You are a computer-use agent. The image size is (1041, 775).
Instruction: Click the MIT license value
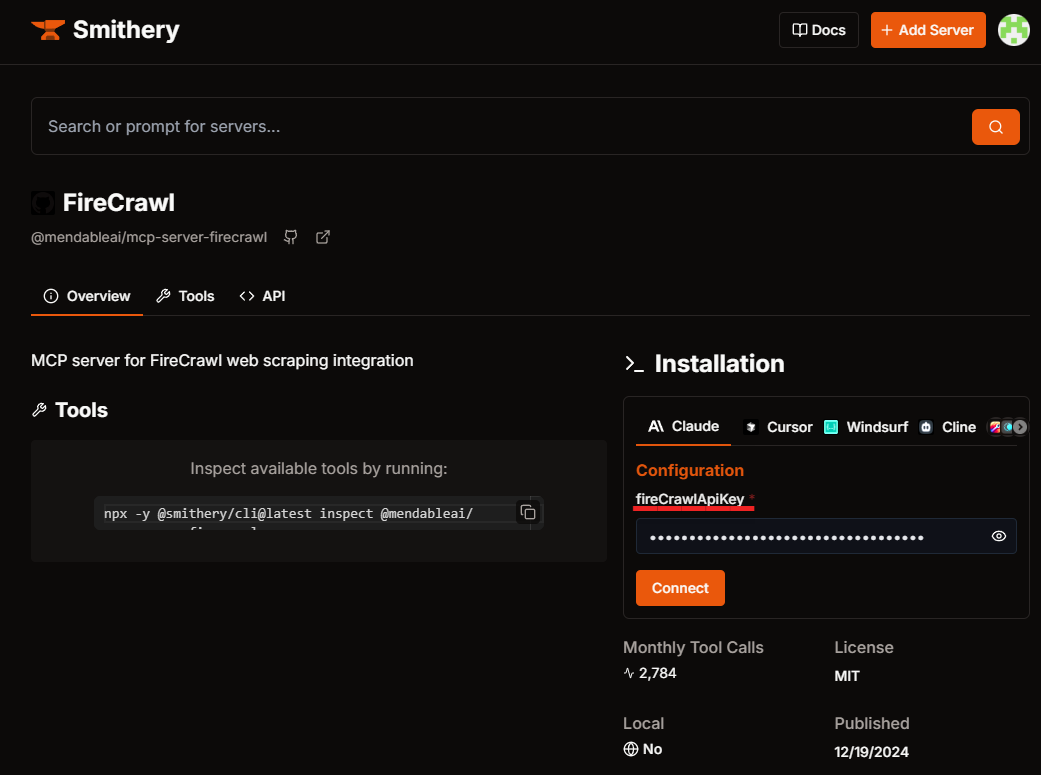(x=846, y=676)
